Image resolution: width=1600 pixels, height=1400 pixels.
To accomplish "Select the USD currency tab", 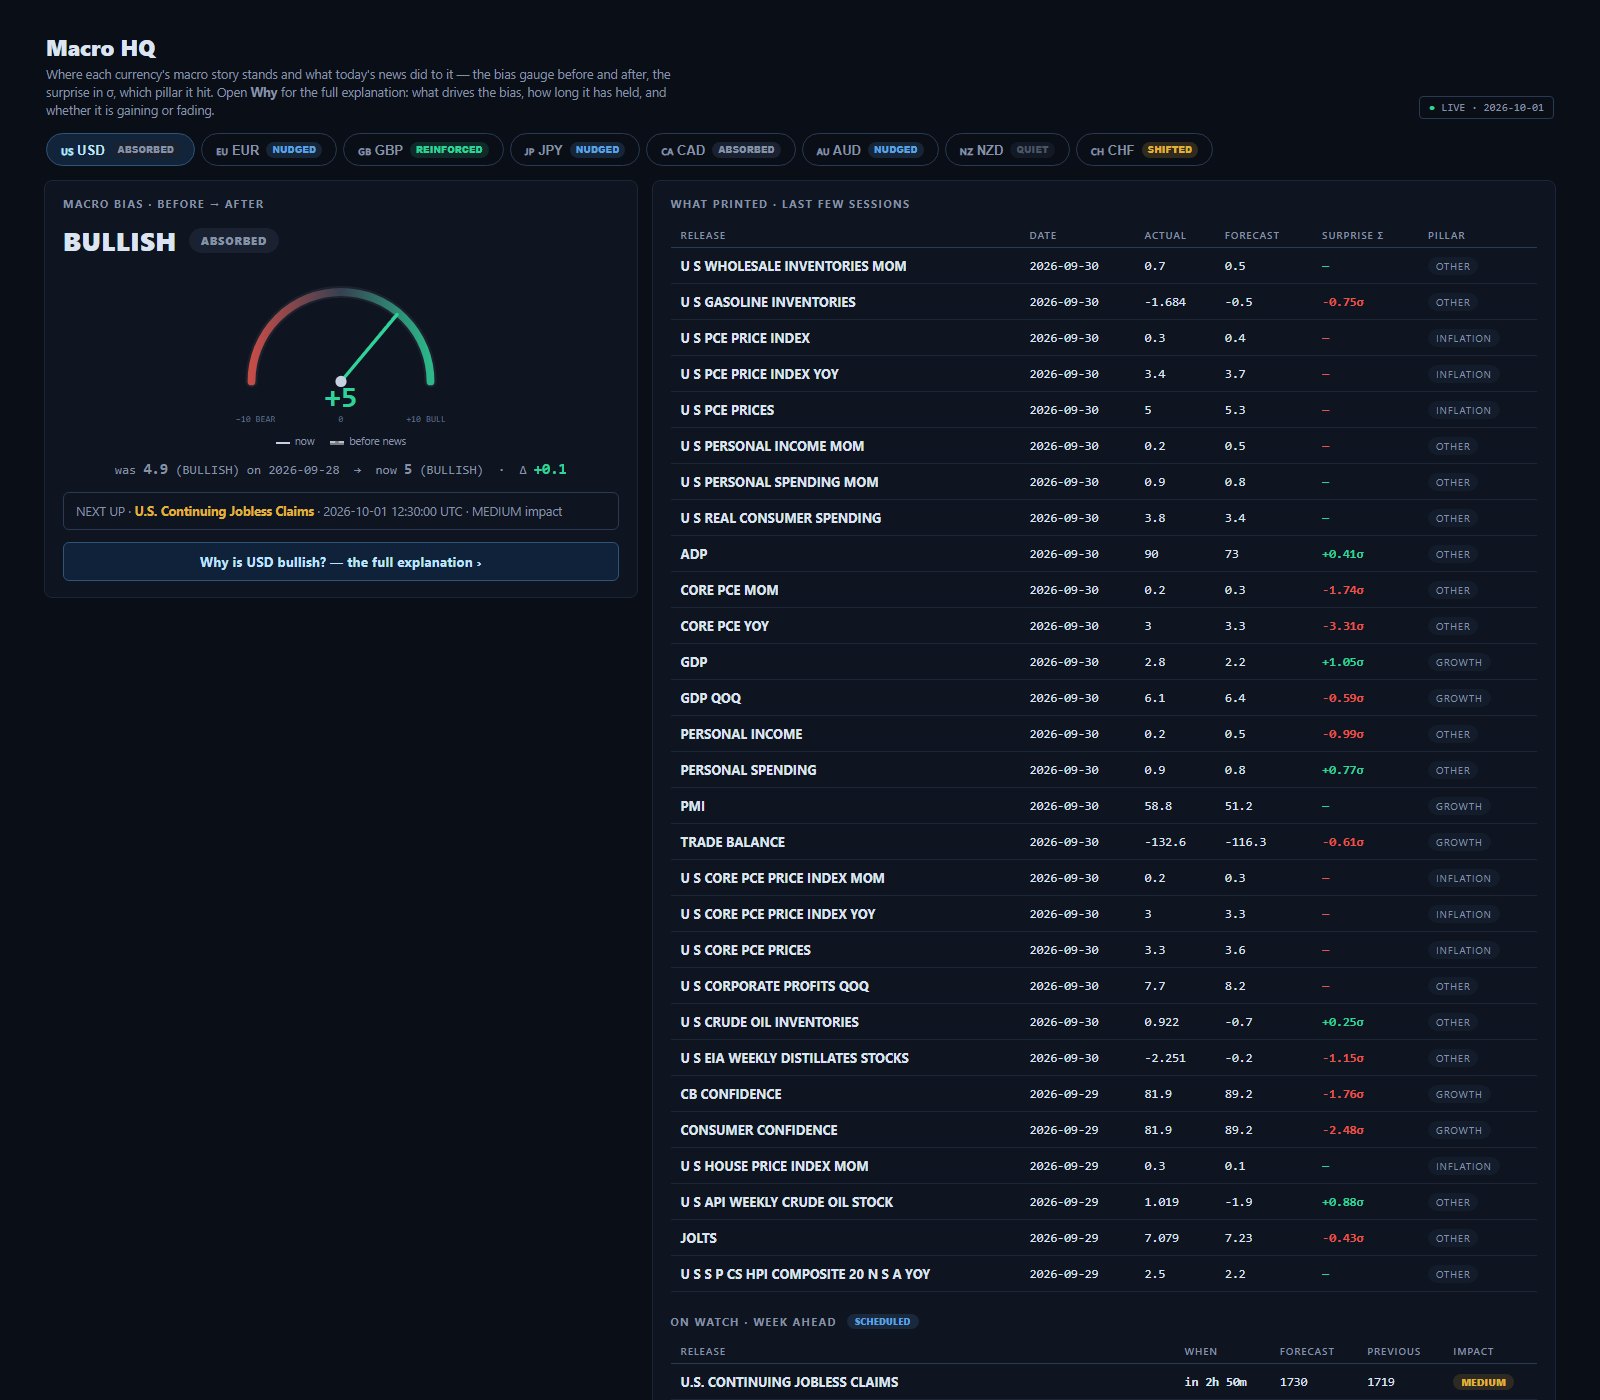I will tap(120, 150).
